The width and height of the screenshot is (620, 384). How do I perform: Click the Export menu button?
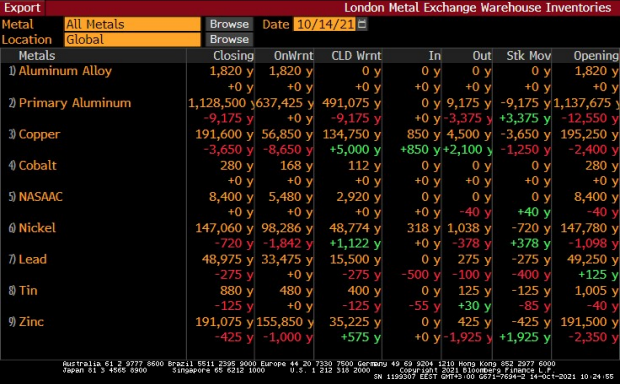point(22,8)
